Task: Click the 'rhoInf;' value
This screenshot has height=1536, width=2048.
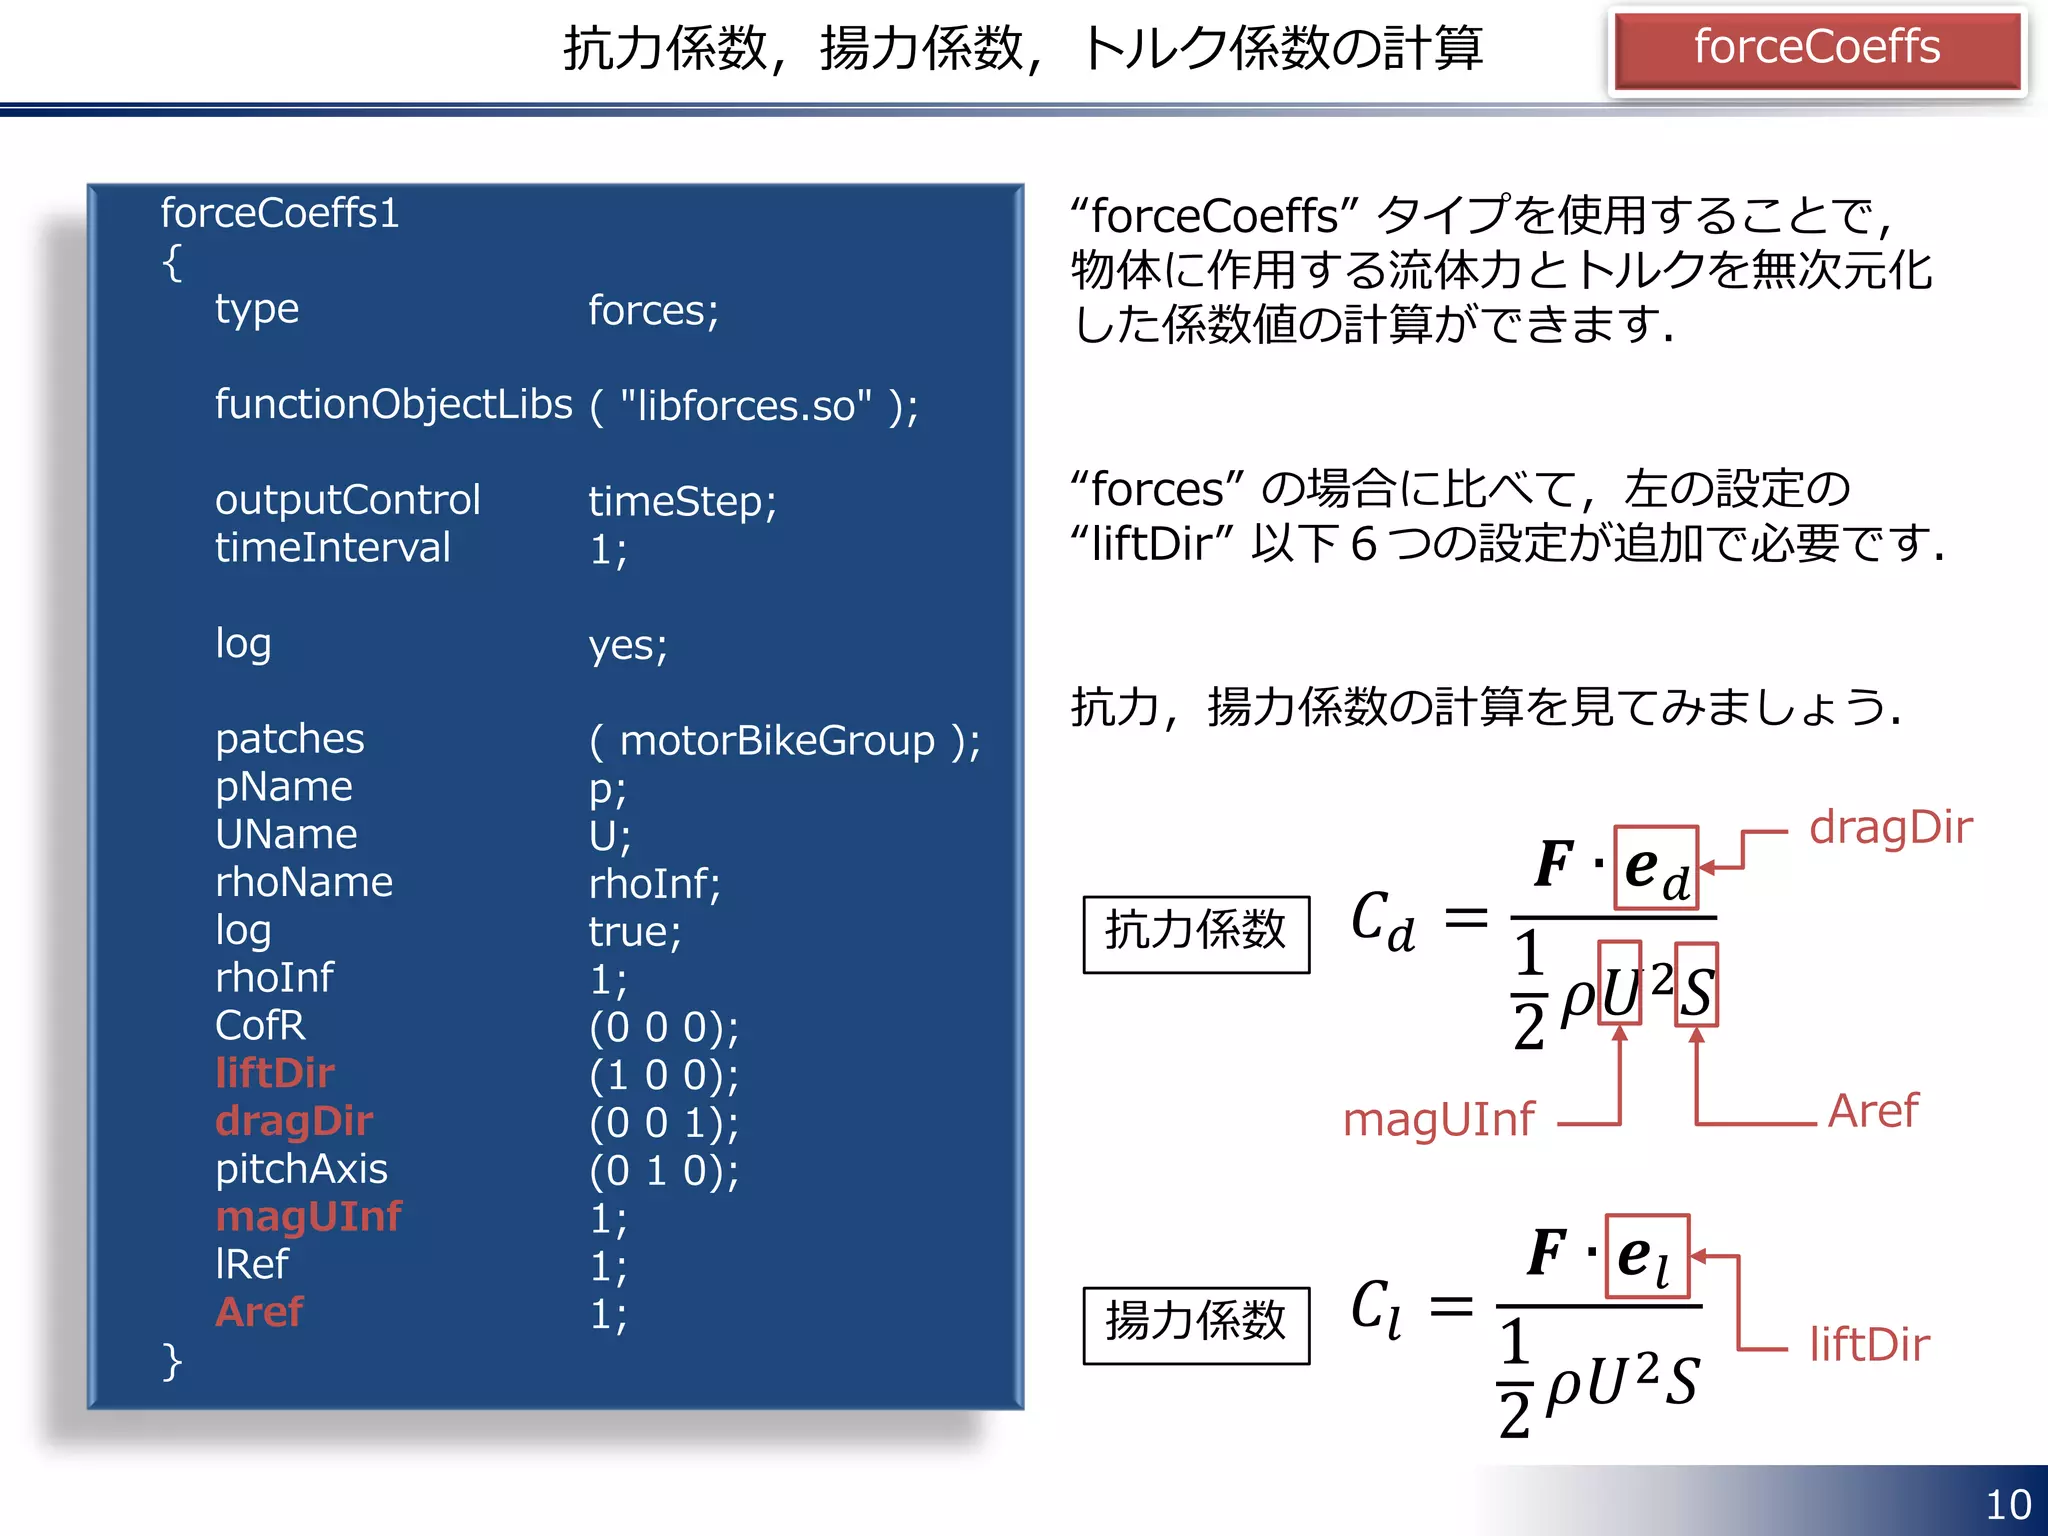Action: click(x=654, y=884)
